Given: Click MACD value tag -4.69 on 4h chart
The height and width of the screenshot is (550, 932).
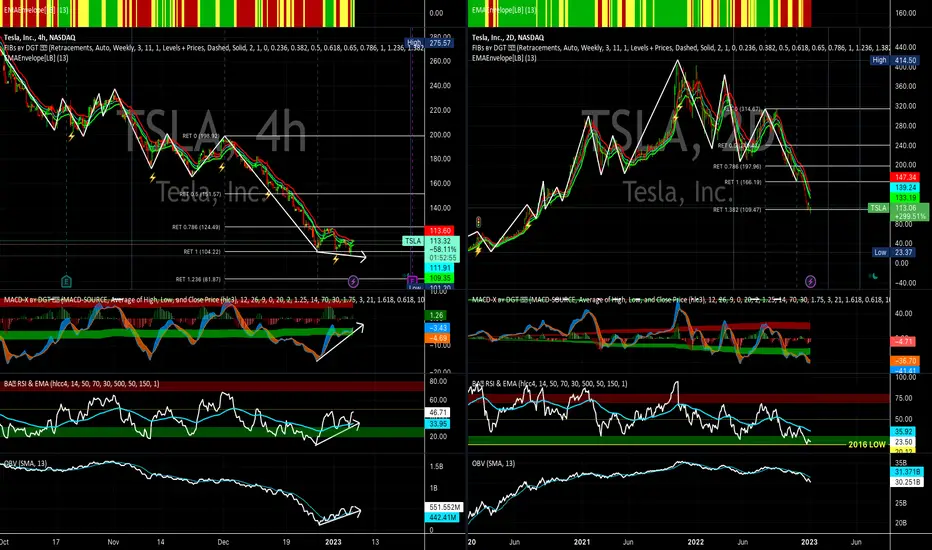Looking at the screenshot, I should (x=437, y=338).
